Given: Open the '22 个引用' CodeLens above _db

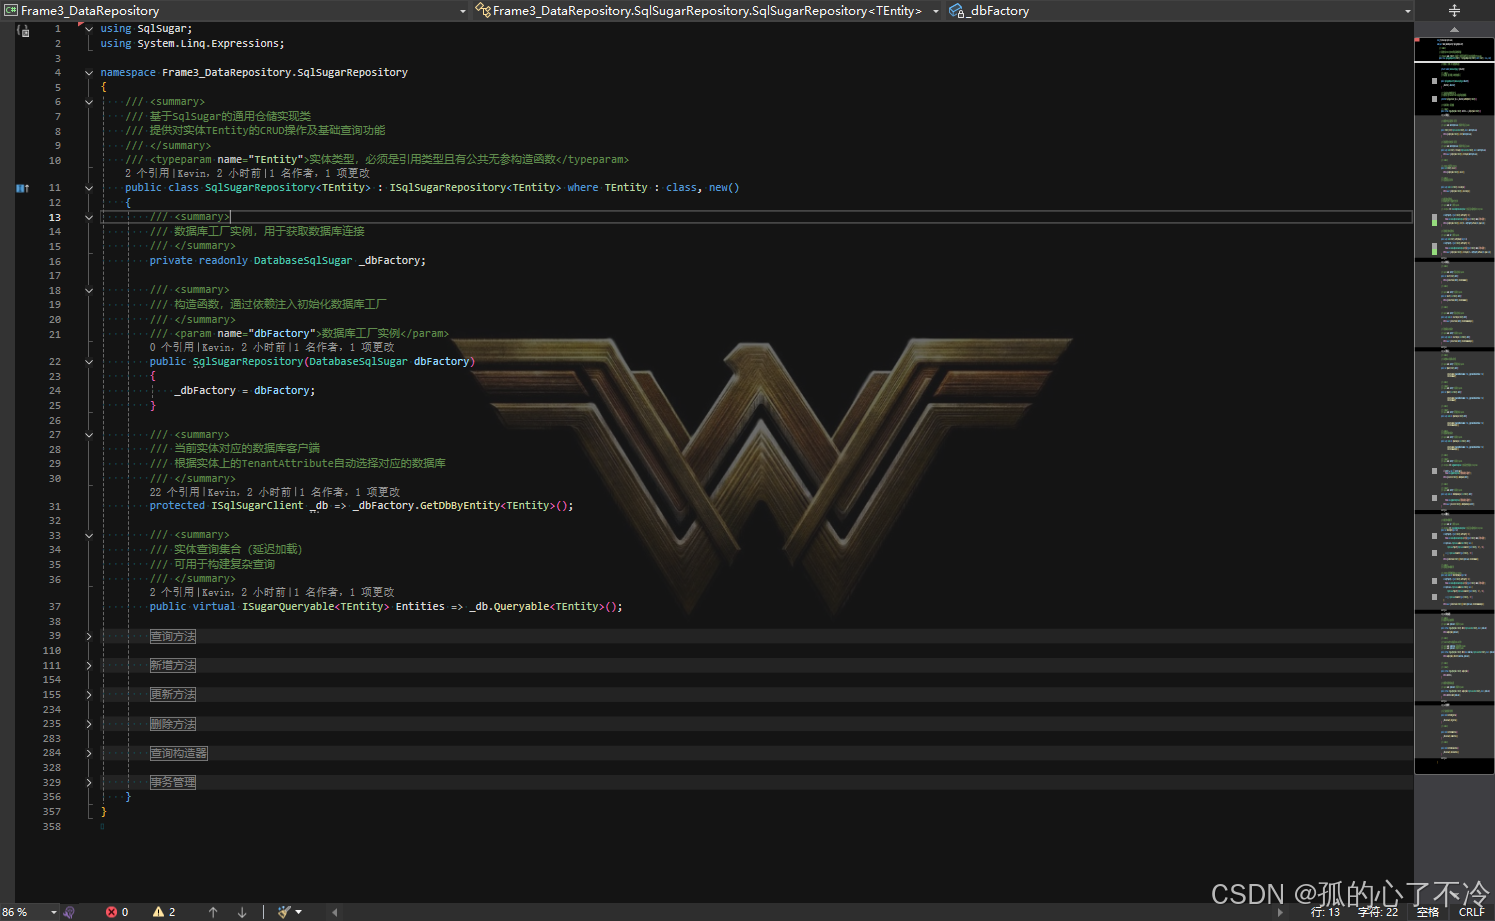Looking at the screenshot, I should 175,492.
